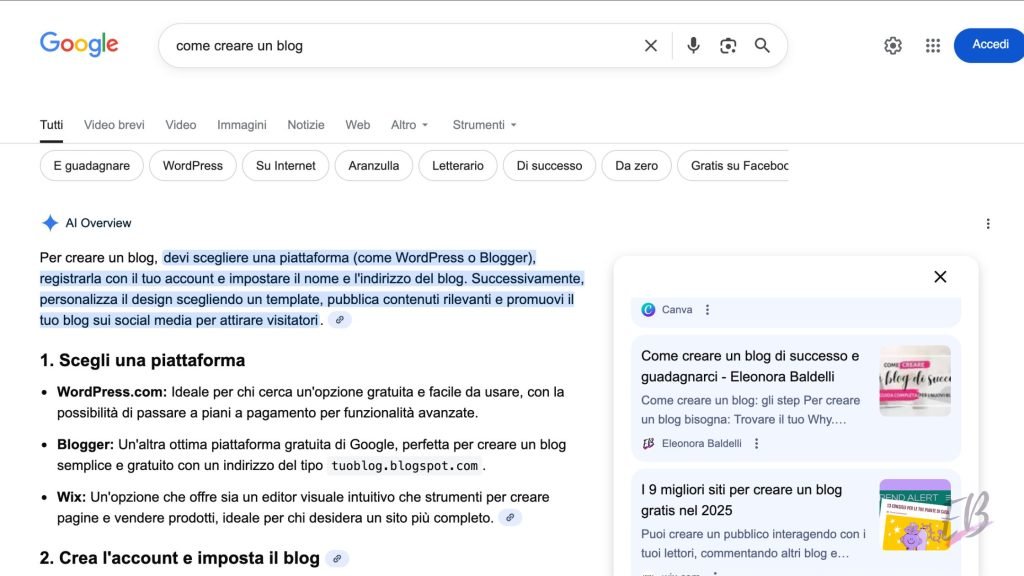Switch to the Web tab

point(357,125)
